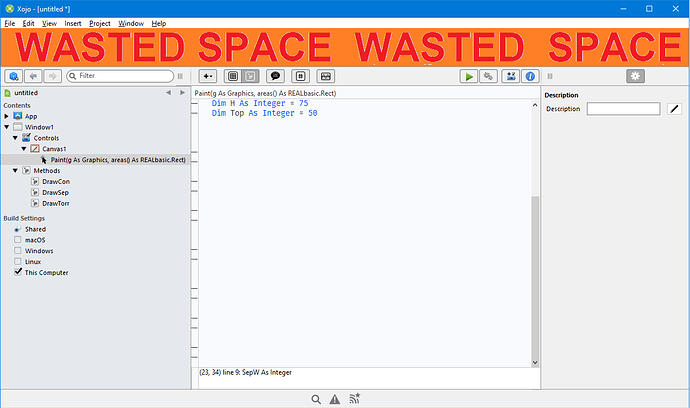Show the Issues warning triangle panel
Screen dimensions: 690x408
pyautogui.click(x=335, y=399)
